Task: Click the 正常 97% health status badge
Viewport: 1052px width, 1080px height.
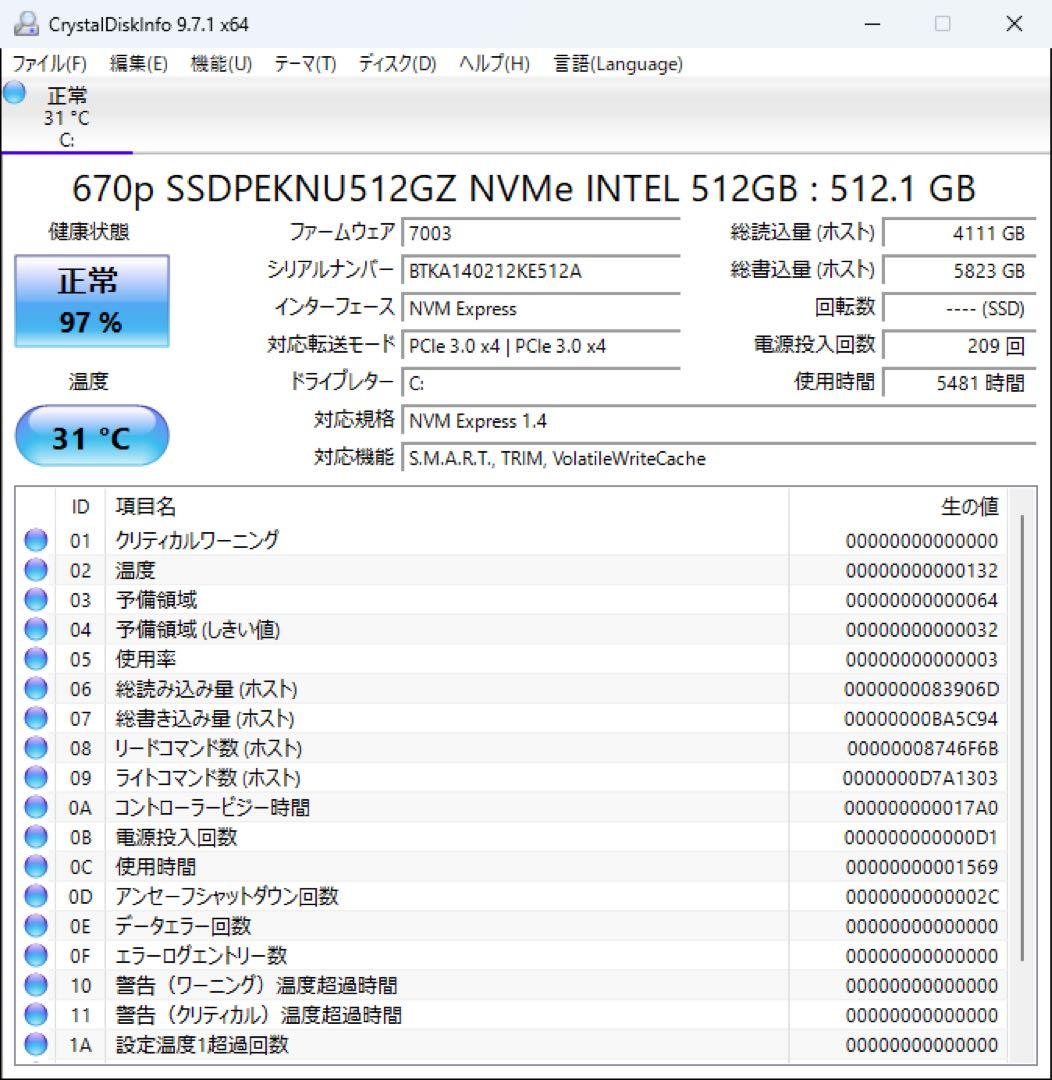Action: [x=92, y=299]
